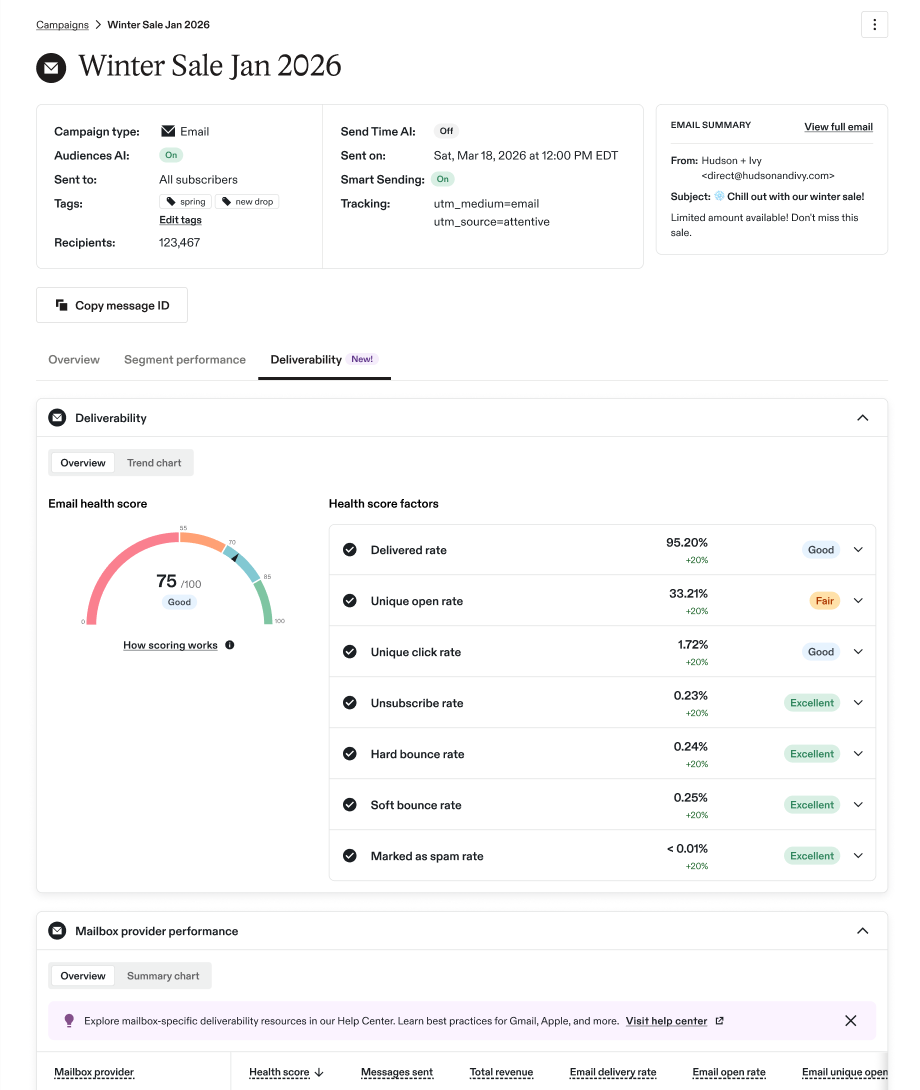Screen dimensions: 920x1090
Task: Click the check icon for Delivered rate
Action: [x=350, y=550]
